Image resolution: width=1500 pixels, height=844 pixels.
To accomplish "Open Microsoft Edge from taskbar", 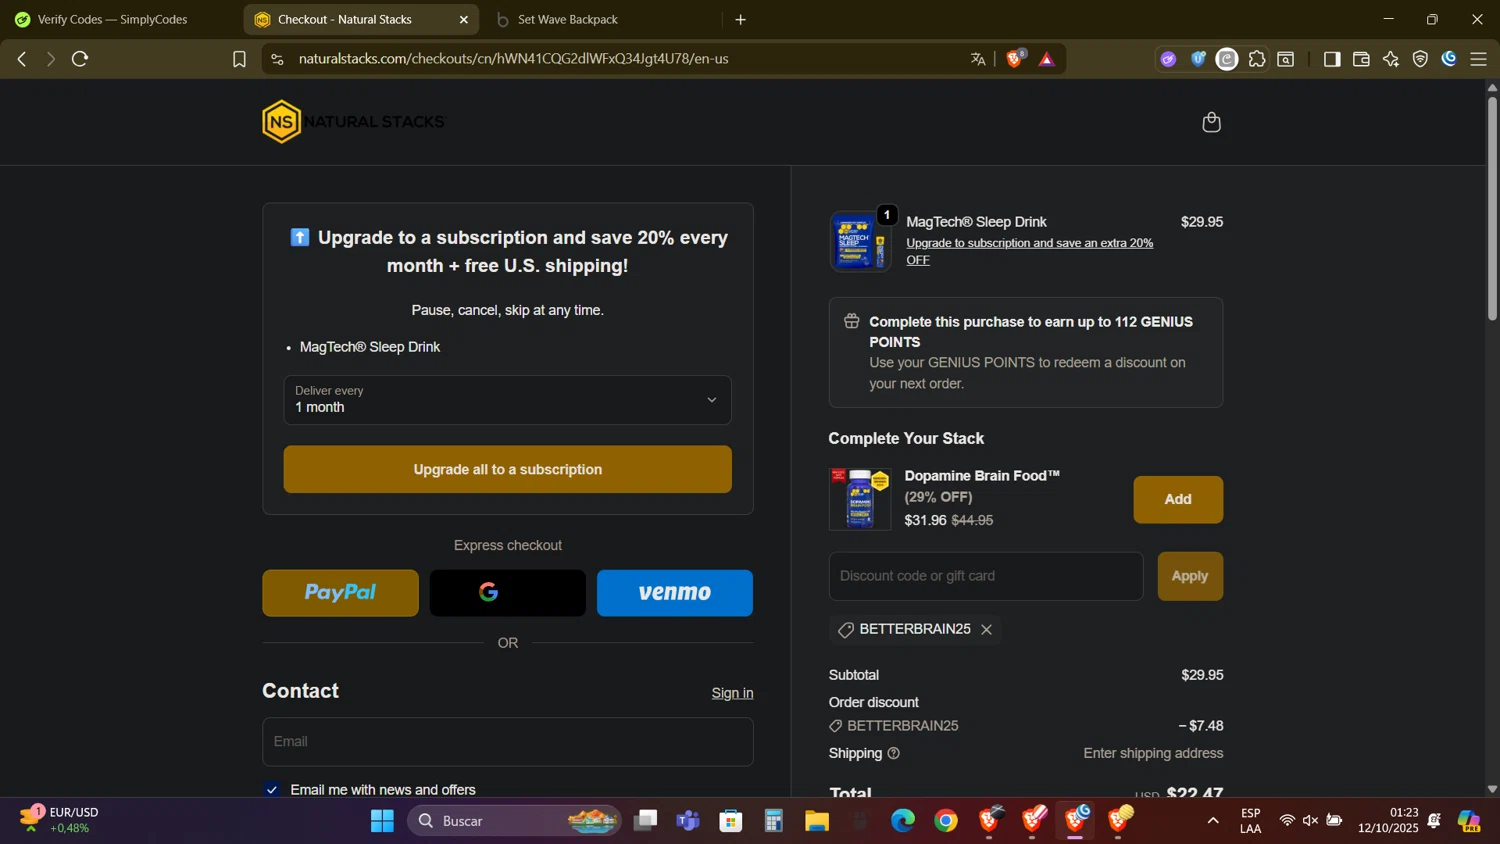I will point(903,821).
